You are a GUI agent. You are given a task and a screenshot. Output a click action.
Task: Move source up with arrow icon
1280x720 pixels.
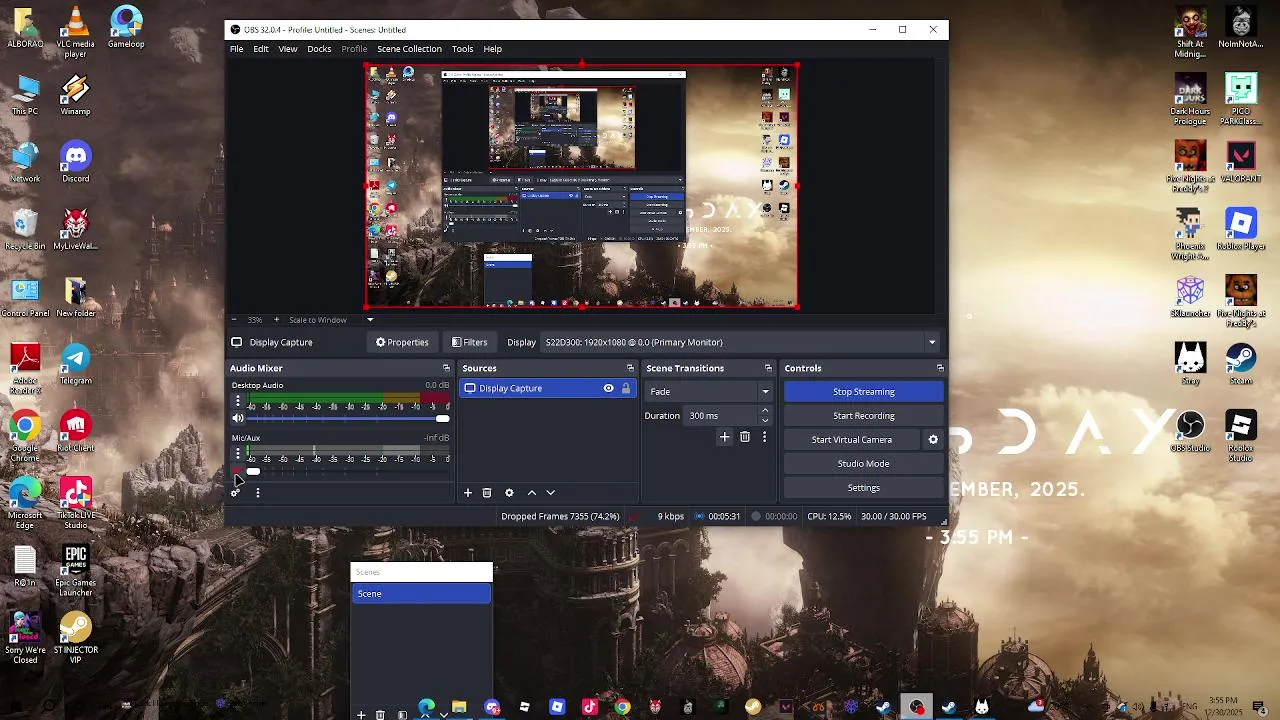(x=532, y=493)
